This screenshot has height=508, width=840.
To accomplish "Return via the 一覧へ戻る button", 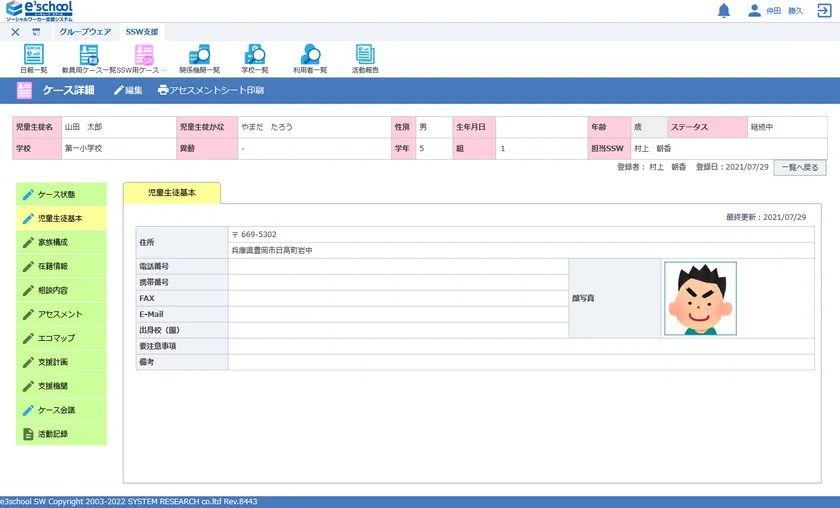I will 799,168.
